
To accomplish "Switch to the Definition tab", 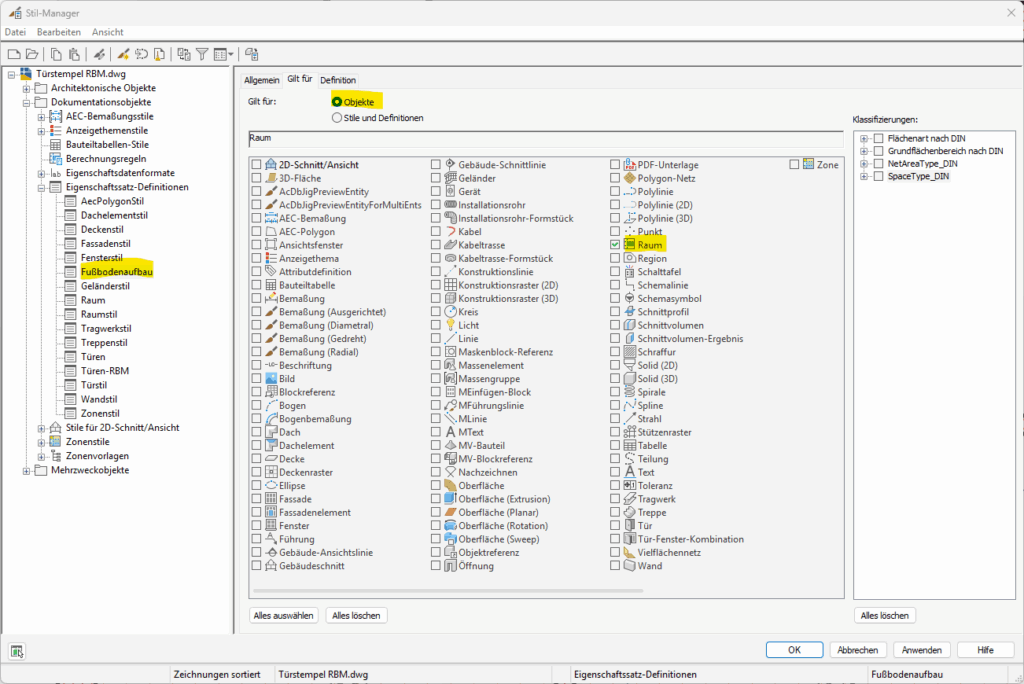I will (x=338, y=80).
